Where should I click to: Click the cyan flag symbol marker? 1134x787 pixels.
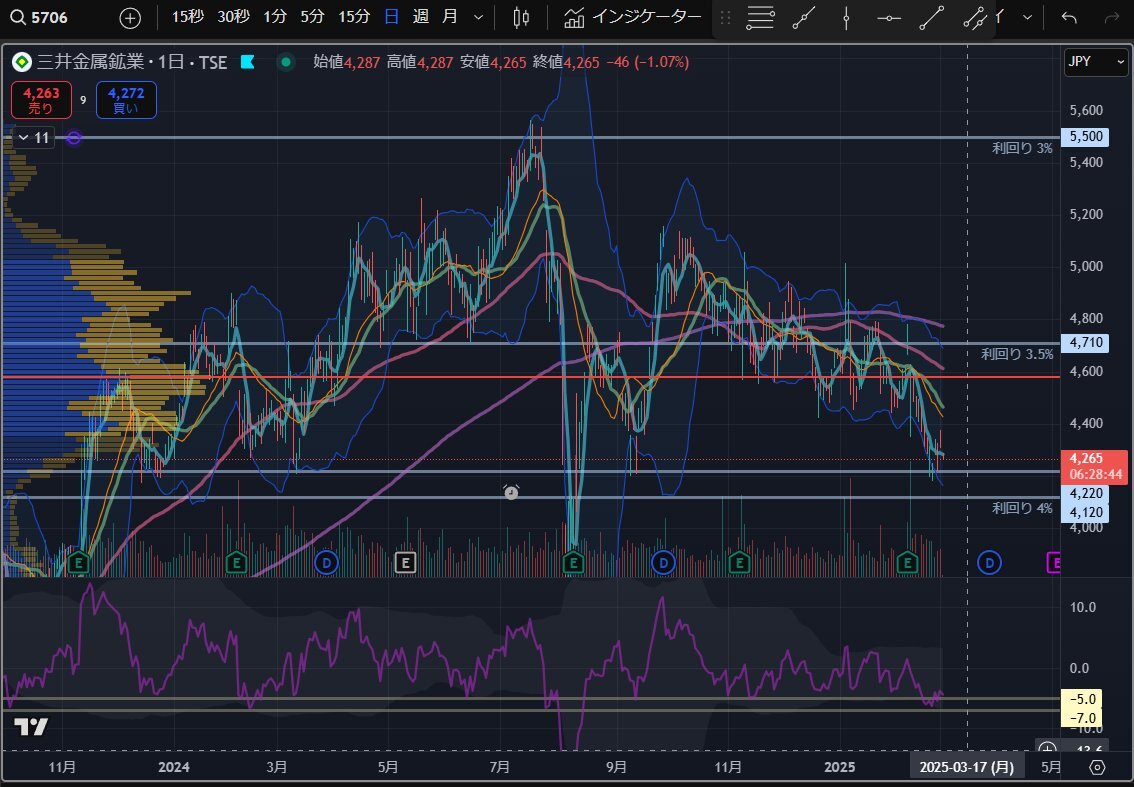(x=247, y=62)
